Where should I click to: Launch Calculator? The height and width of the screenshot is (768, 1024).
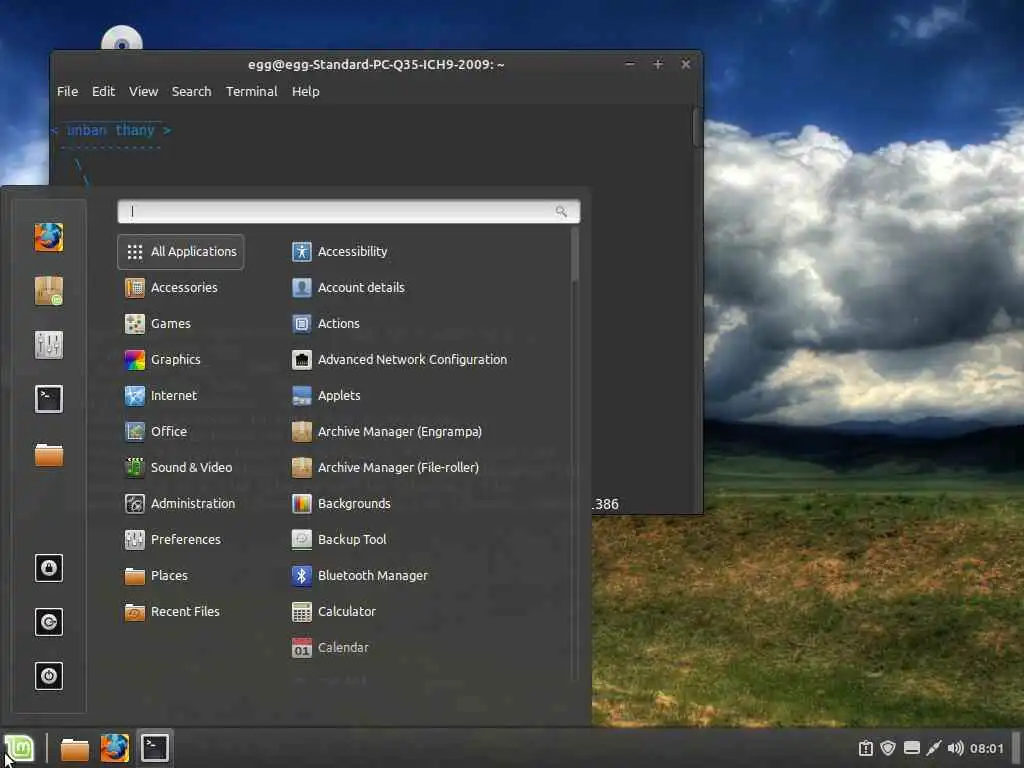point(334,611)
